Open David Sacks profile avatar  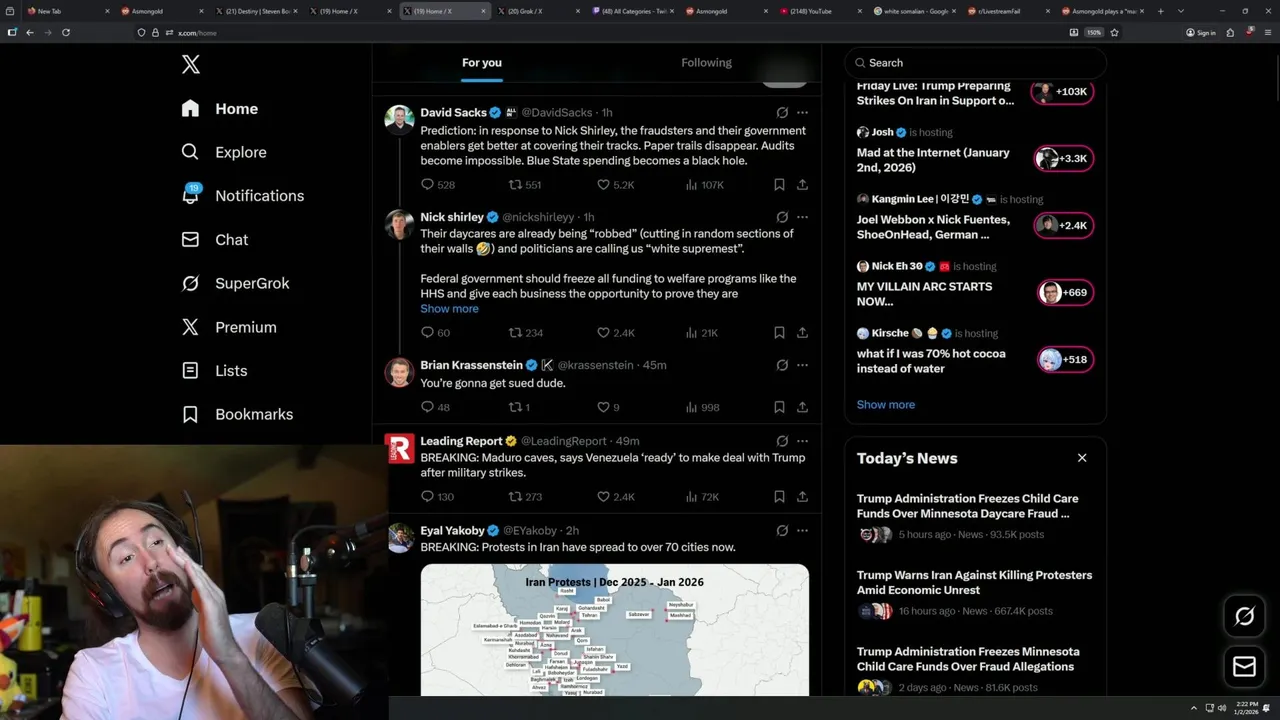400,119
